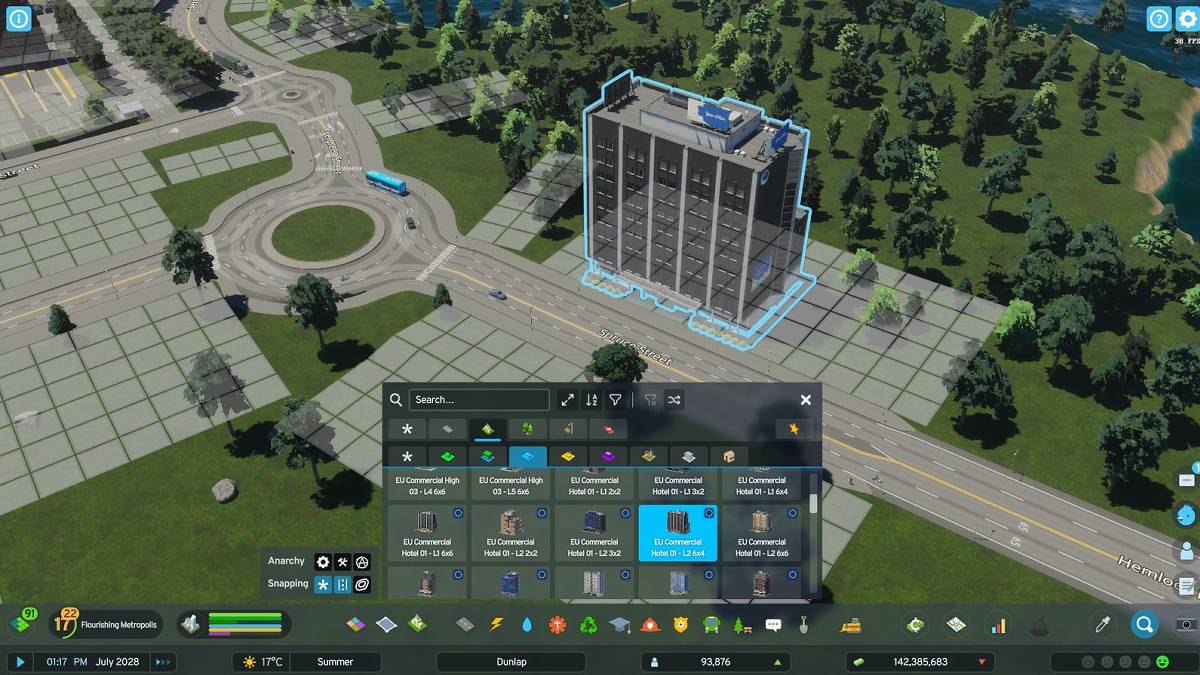This screenshot has height=675, width=1200.
Task: Click the asset search input field
Action: pyautogui.click(x=480, y=400)
